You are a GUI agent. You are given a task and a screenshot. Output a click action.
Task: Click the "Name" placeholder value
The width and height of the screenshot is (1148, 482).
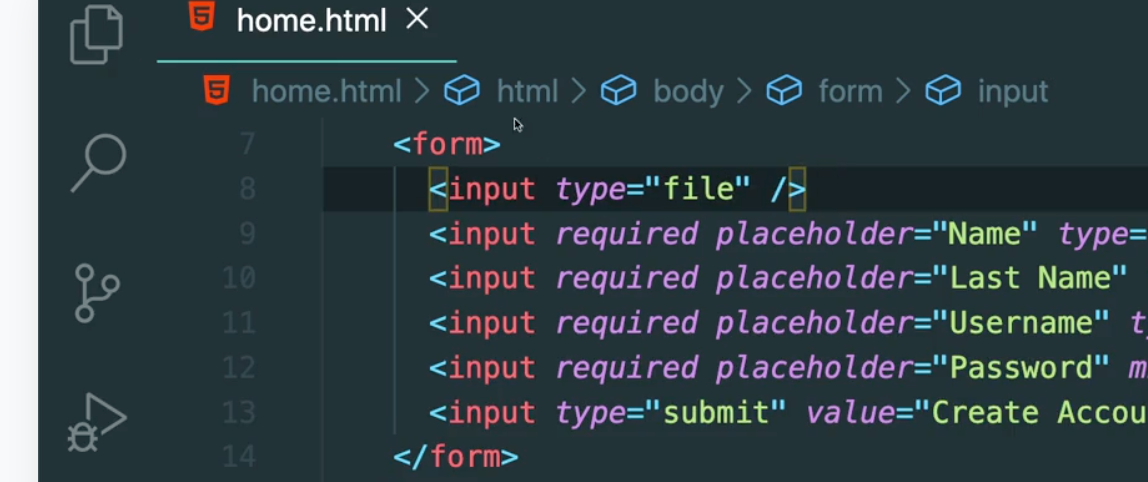(x=984, y=234)
